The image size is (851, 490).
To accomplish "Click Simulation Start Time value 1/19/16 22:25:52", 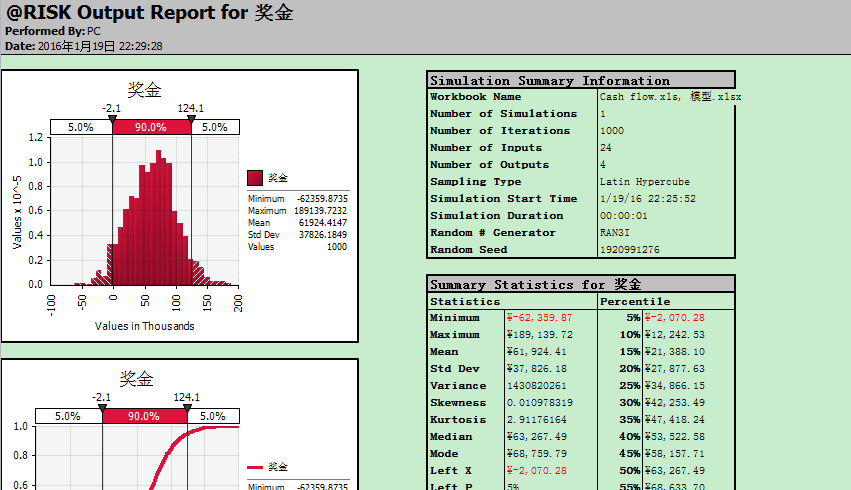I will pyautogui.click(x=647, y=199).
